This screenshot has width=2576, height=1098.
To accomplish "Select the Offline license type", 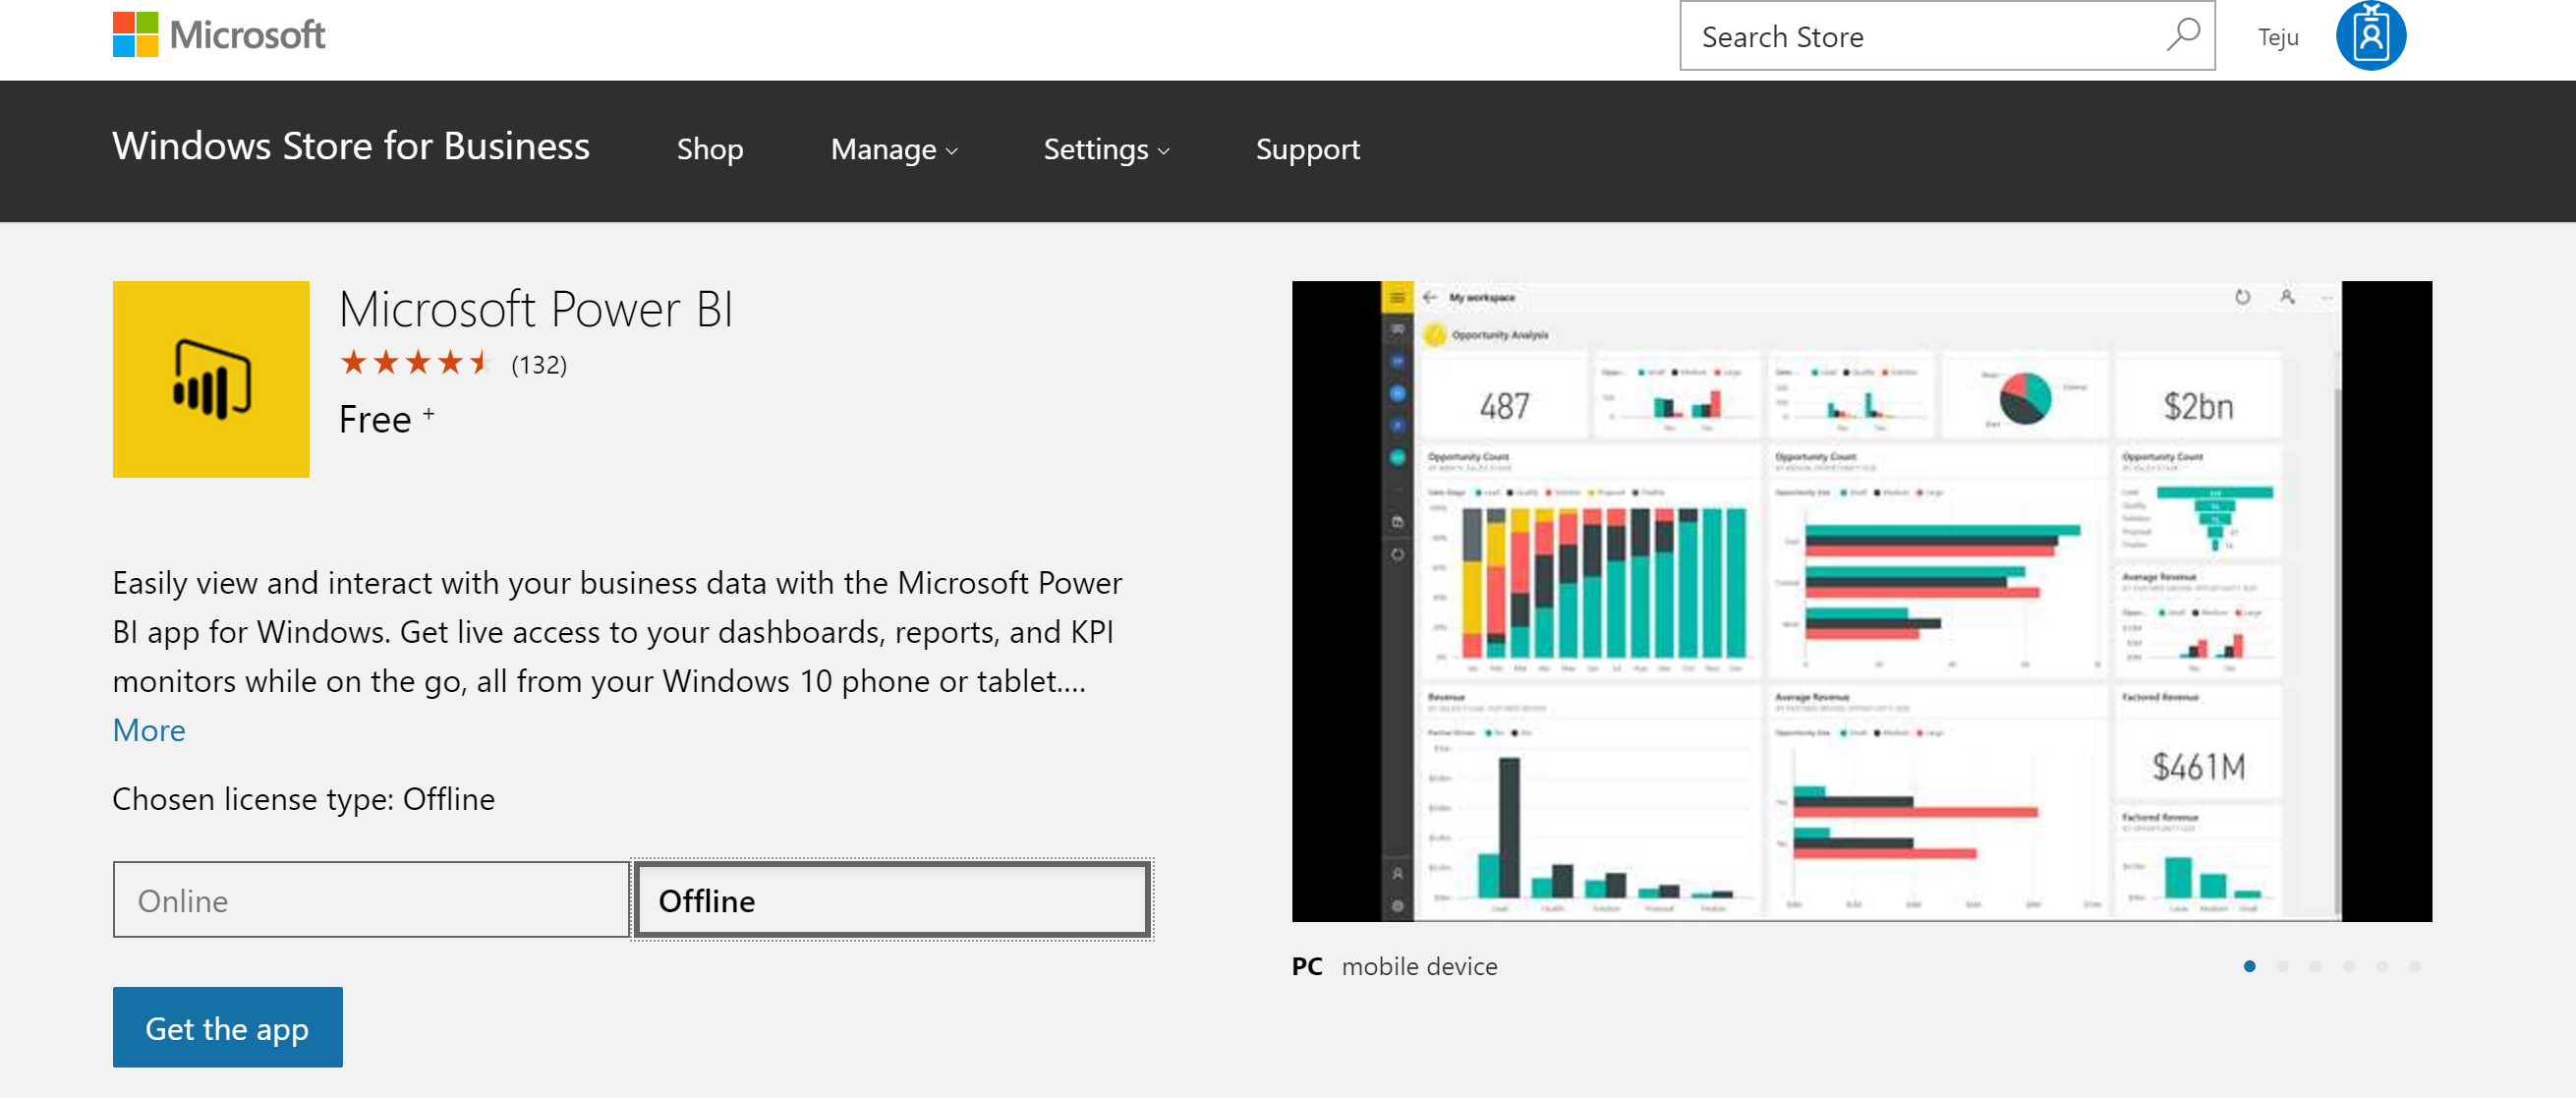I will click(x=892, y=900).
